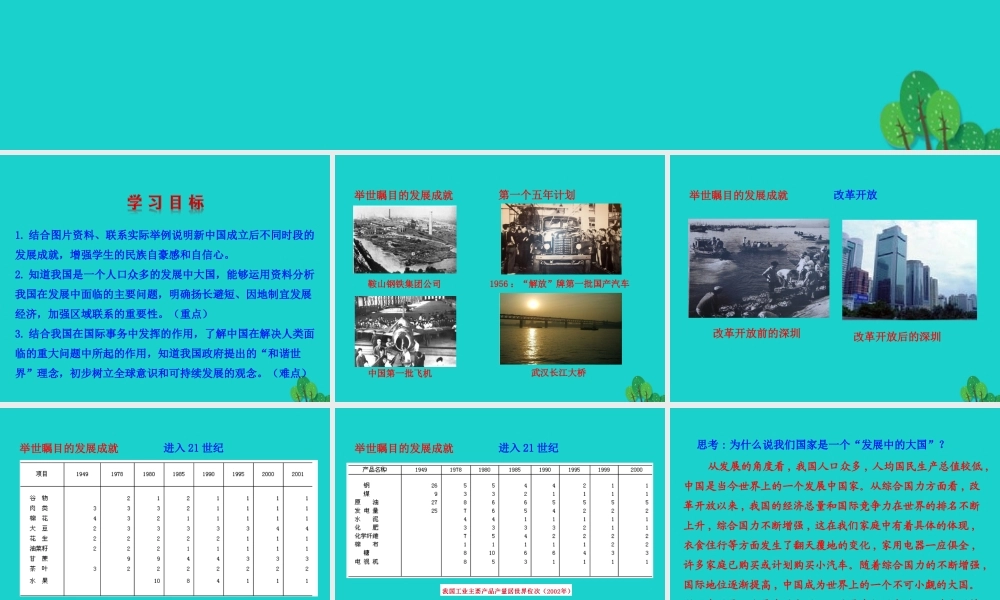The image size is (1000, 600).
Task: Open the 改革开放 slide thumbnail
Action: coord(835,278)
